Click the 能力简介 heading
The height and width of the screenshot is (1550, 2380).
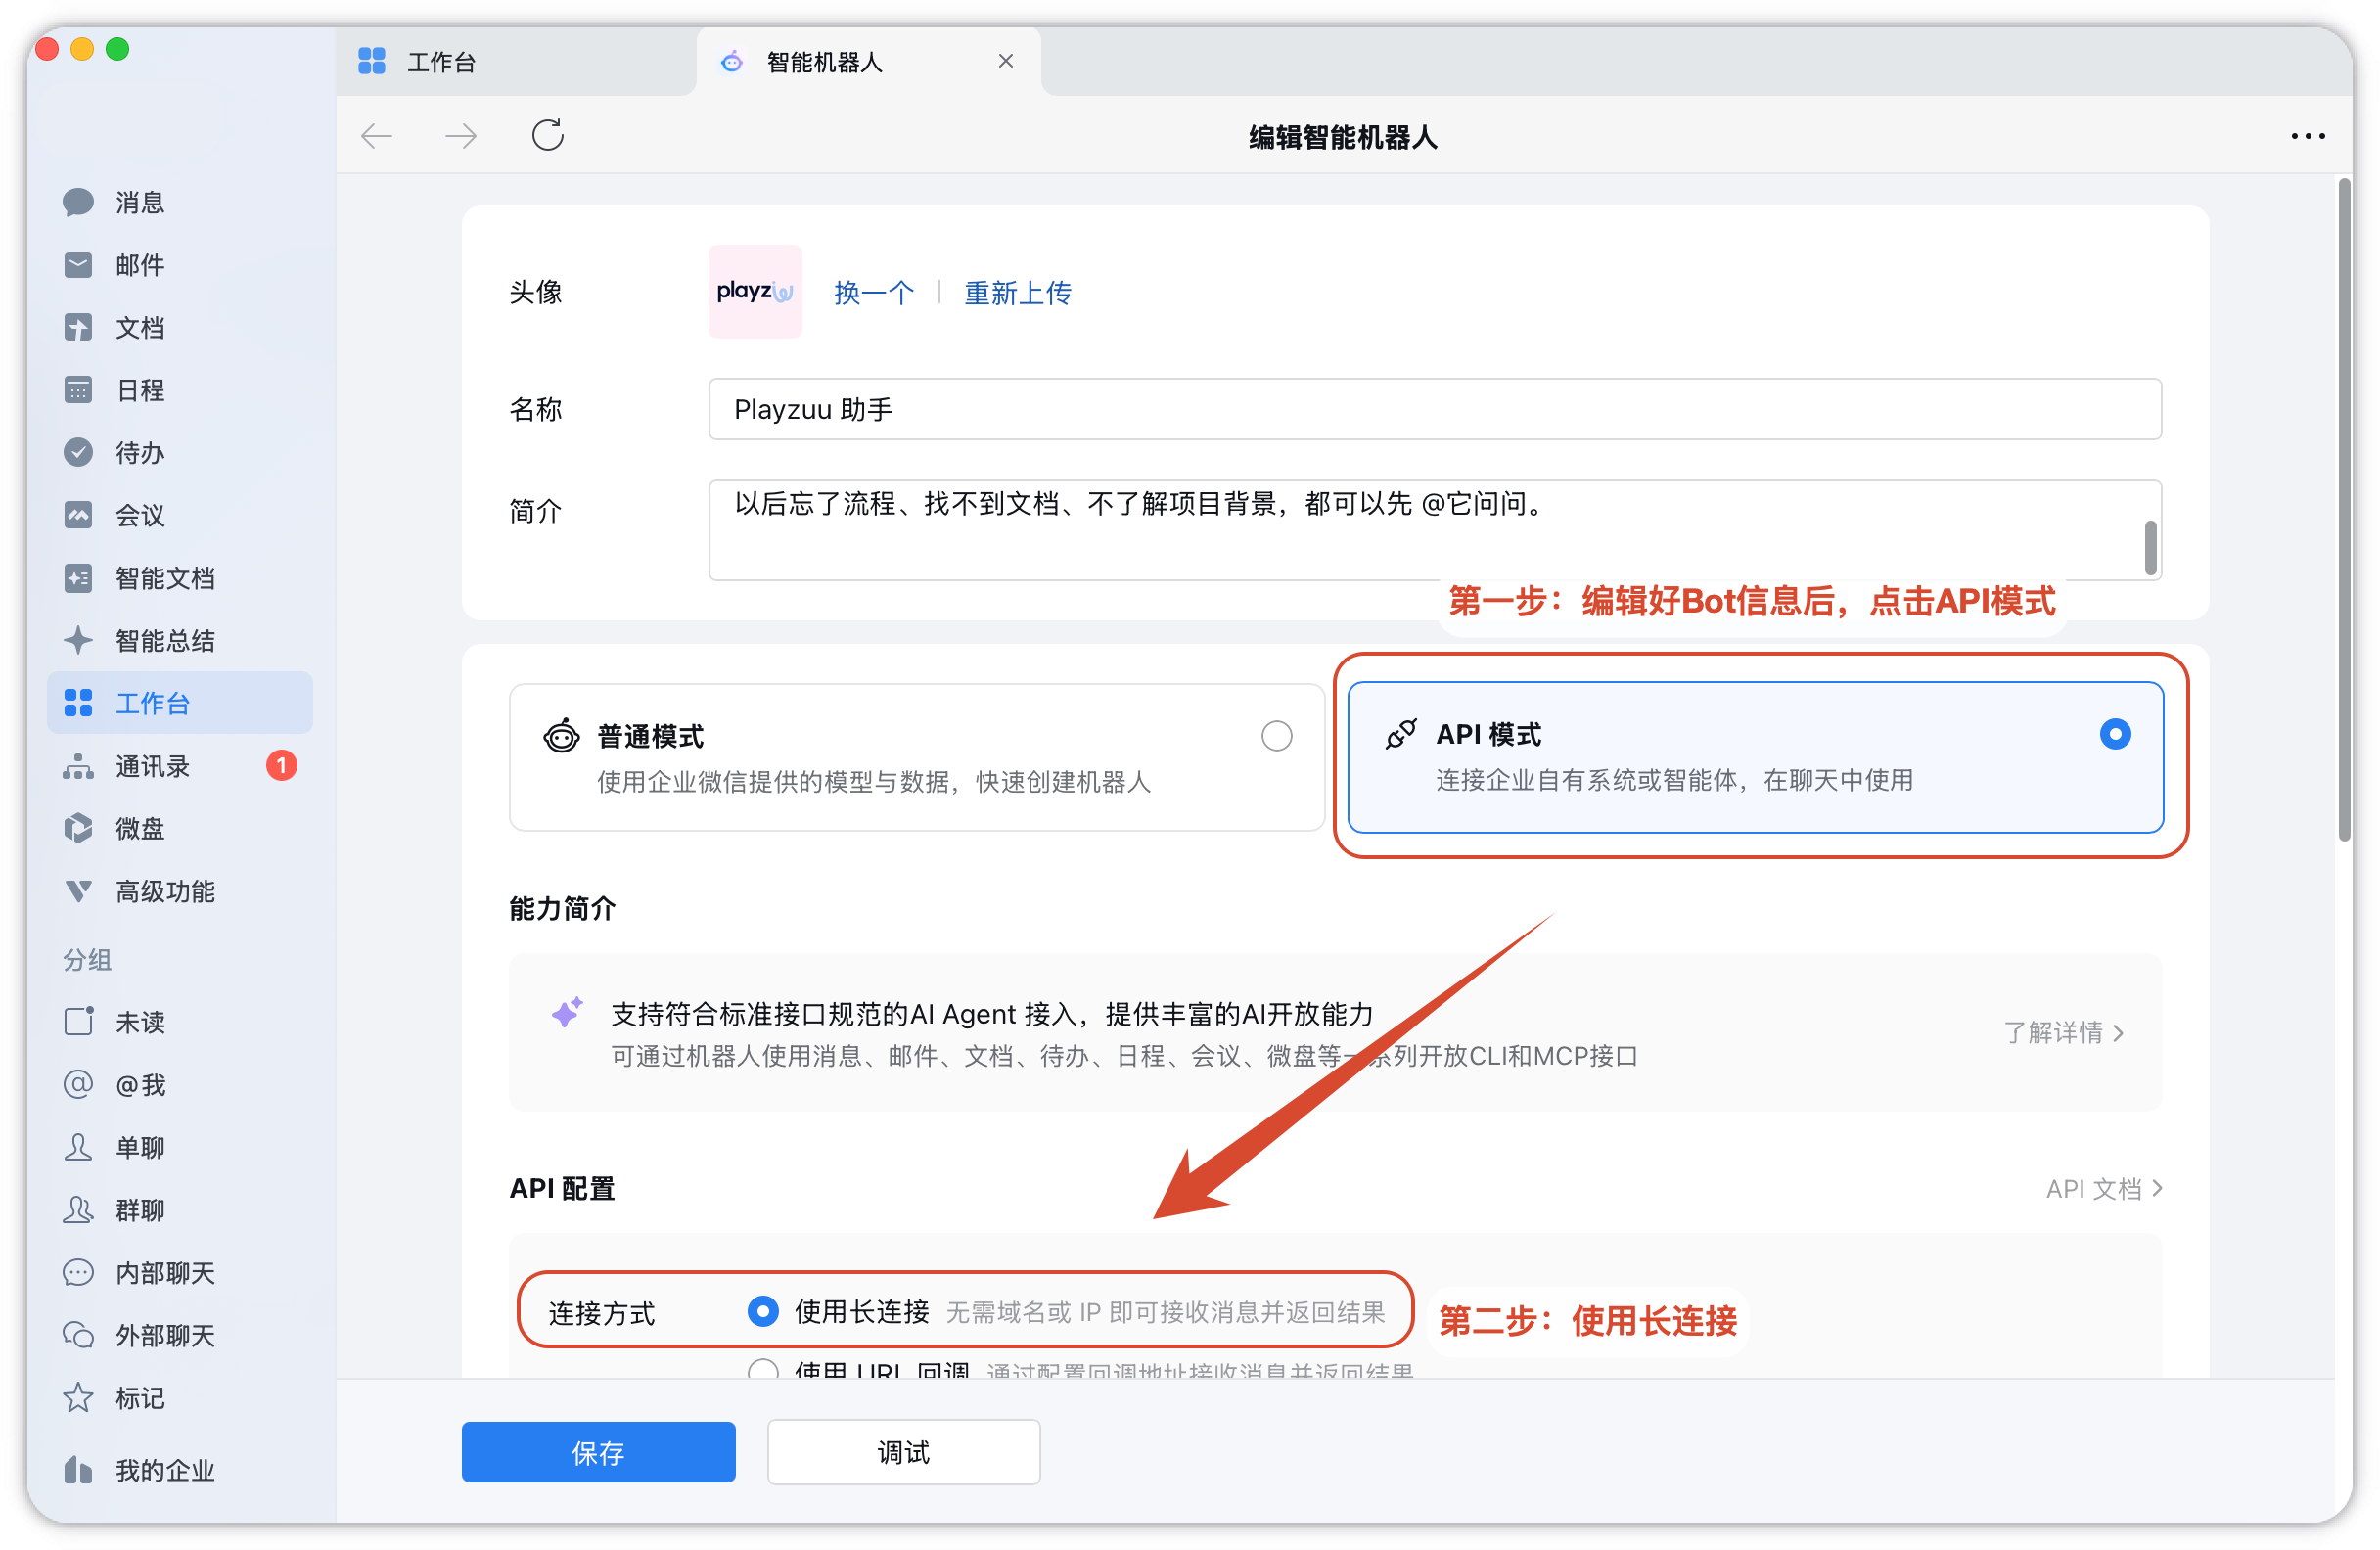(563, 908)
